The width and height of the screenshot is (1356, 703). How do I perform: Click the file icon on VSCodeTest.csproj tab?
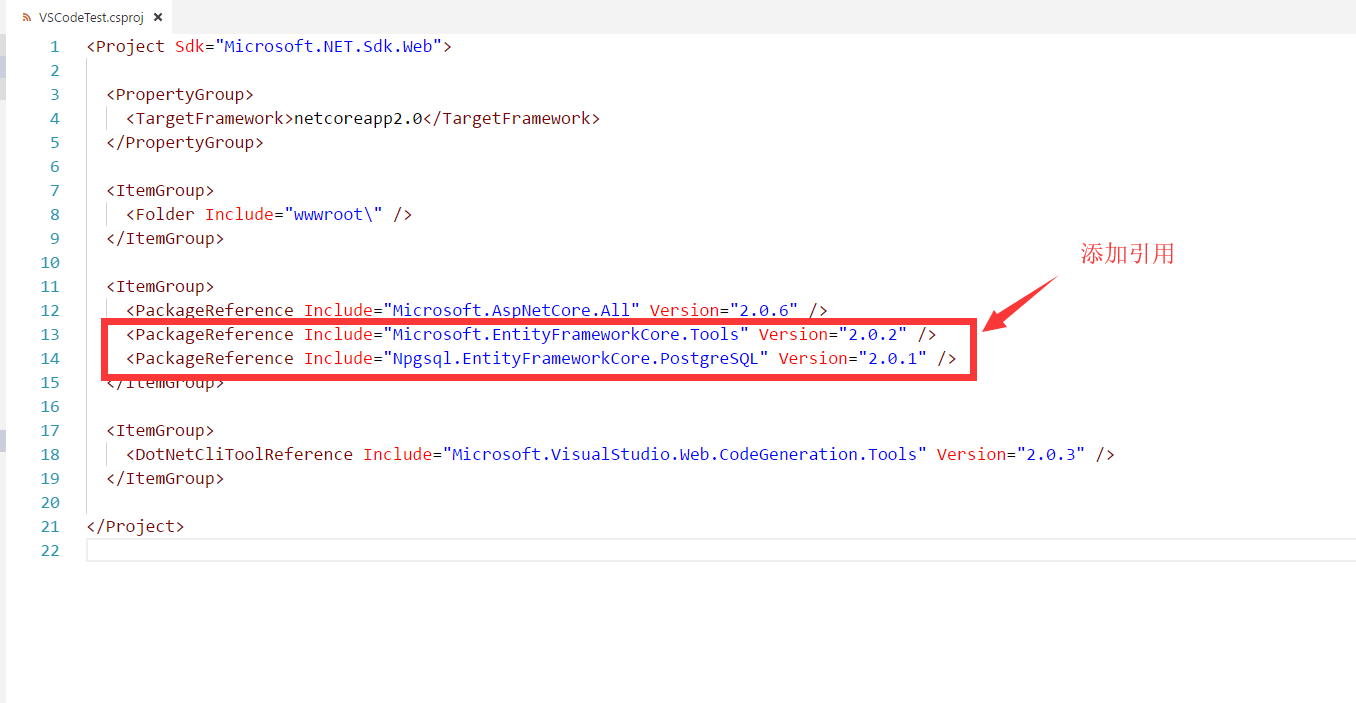click(26, 18)
